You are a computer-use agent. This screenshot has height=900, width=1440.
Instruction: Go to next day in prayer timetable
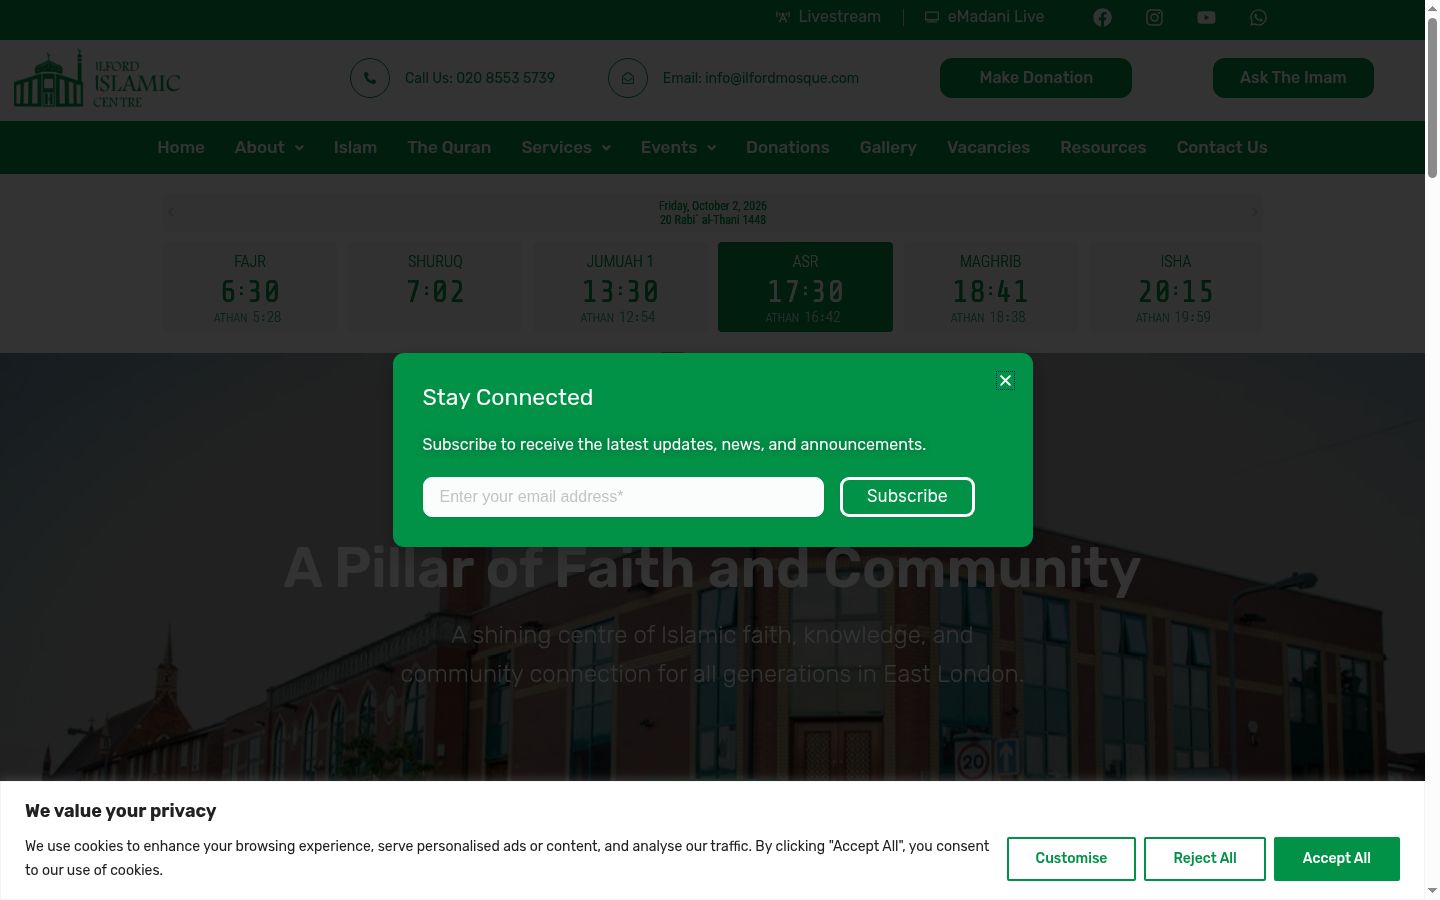pos(1254,212)
